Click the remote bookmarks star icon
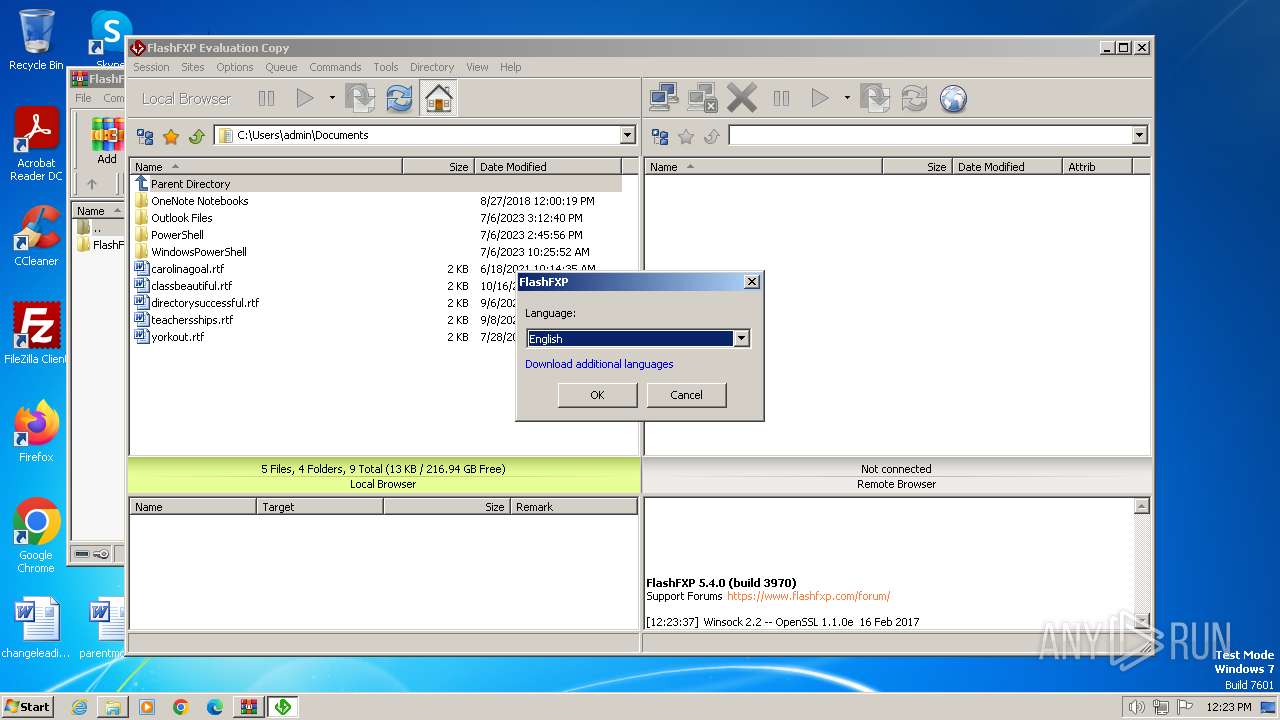 686,136
